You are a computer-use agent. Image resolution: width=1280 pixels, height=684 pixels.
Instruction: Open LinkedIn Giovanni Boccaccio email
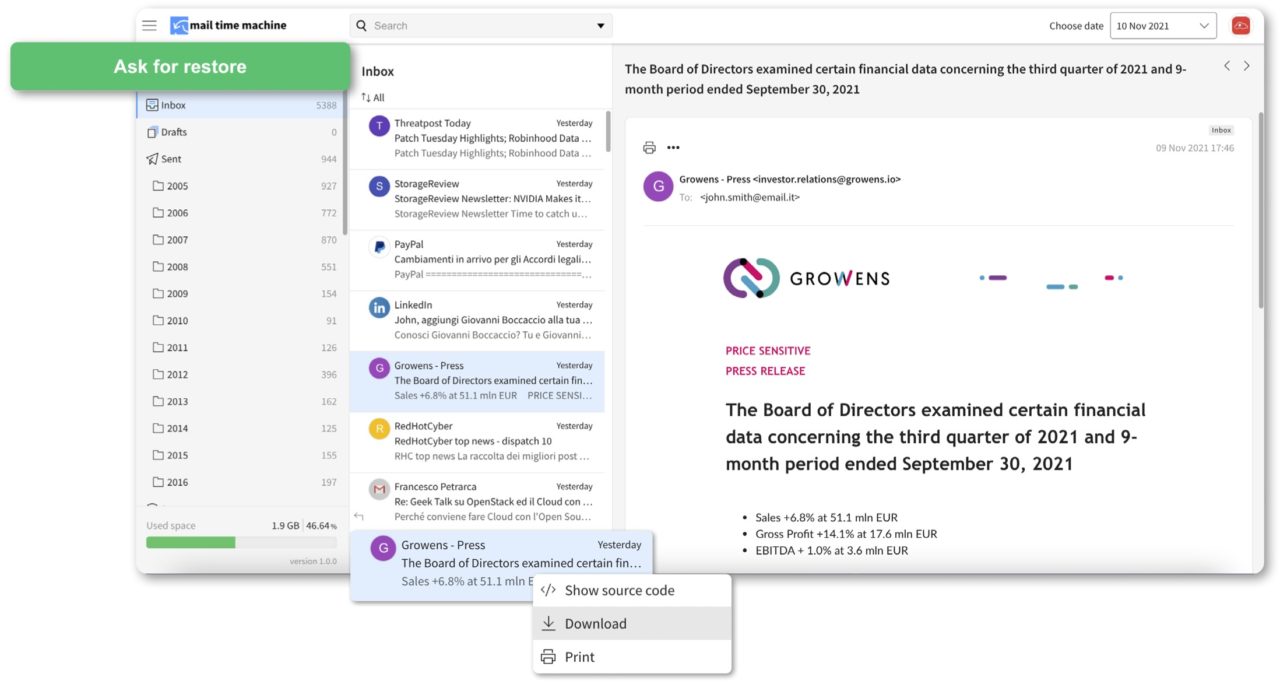[x=477, y=320]
